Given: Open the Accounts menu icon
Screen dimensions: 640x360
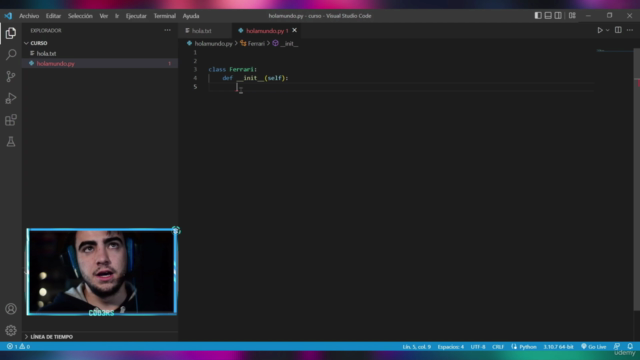Looking at the screenshot, I should pyautogui.click(x=11, y=309).
